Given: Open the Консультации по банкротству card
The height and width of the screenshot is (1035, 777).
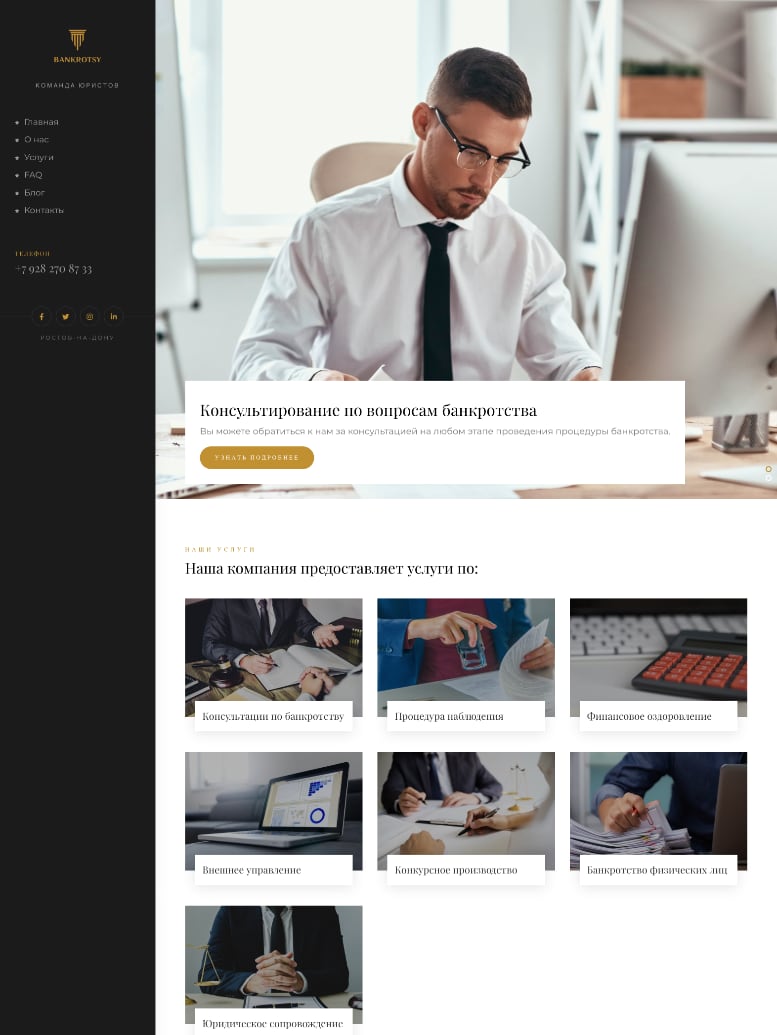Looking at the screenshot, I should tap(273, 664).
